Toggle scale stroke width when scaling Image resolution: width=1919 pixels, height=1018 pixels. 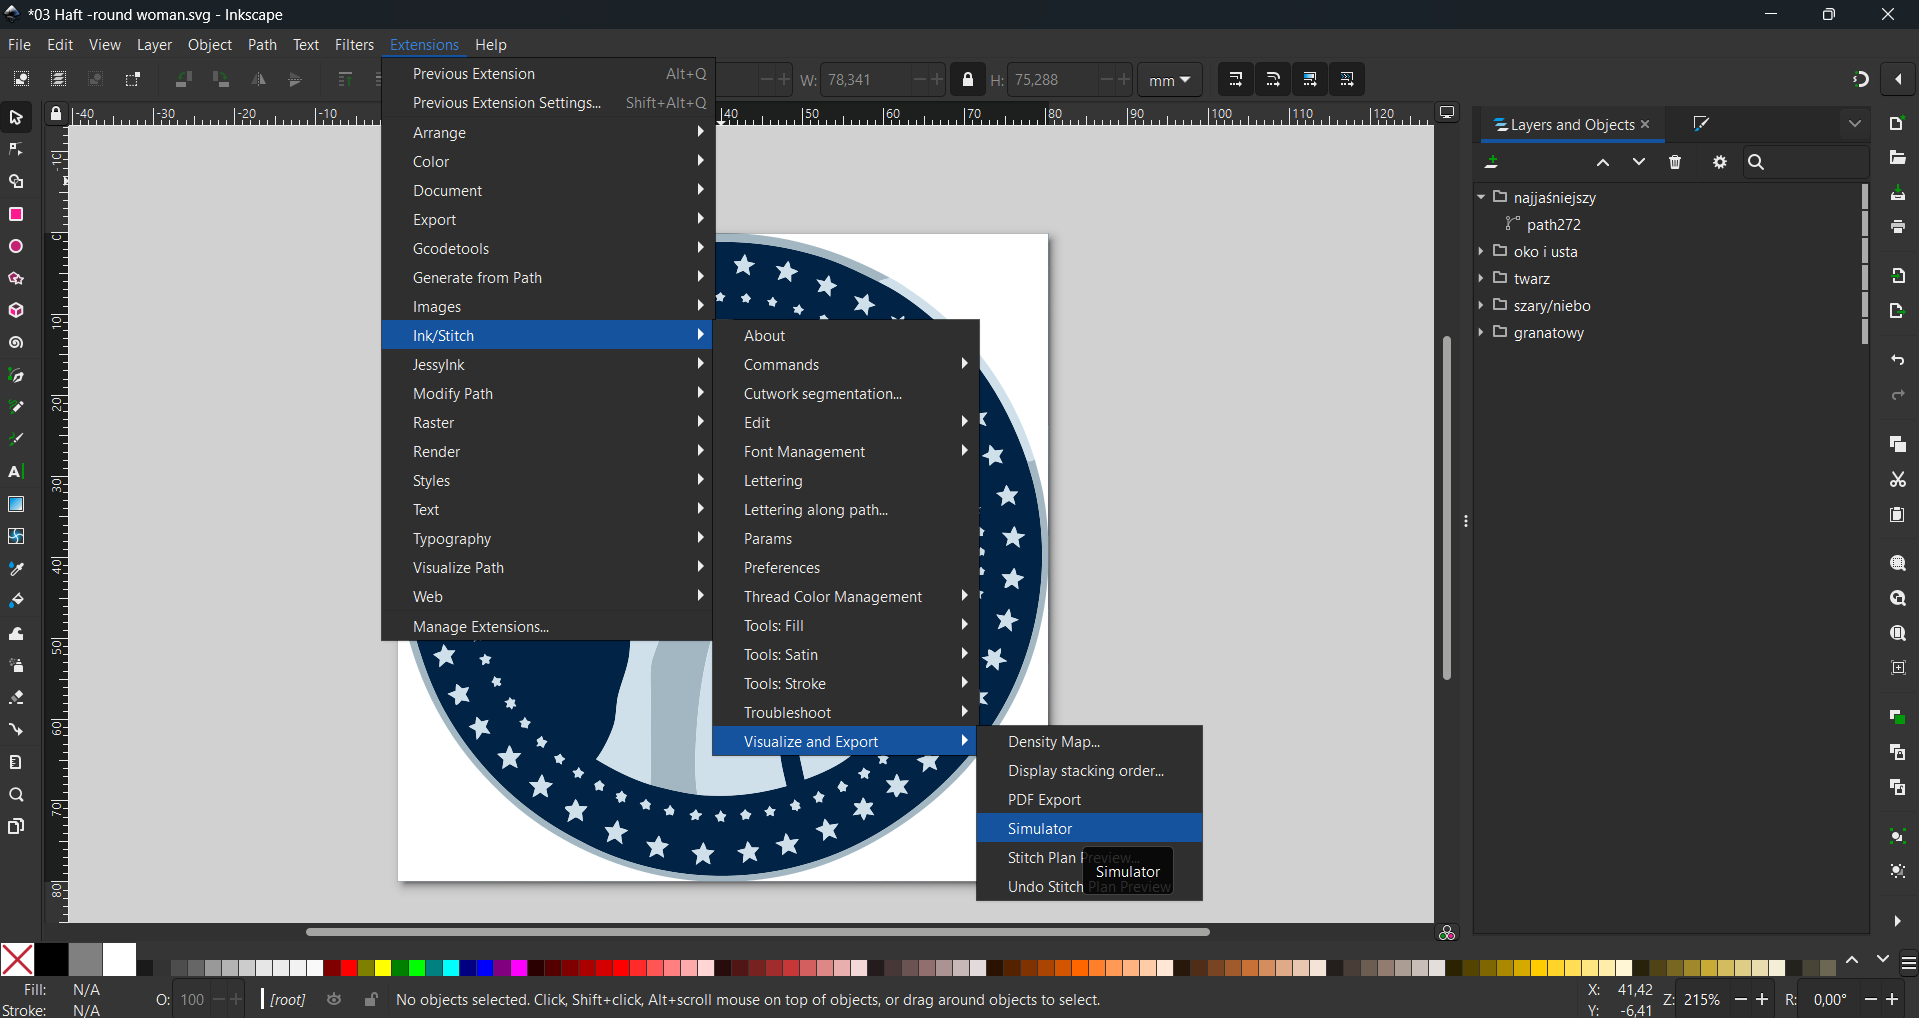(x=1235, y=80)
